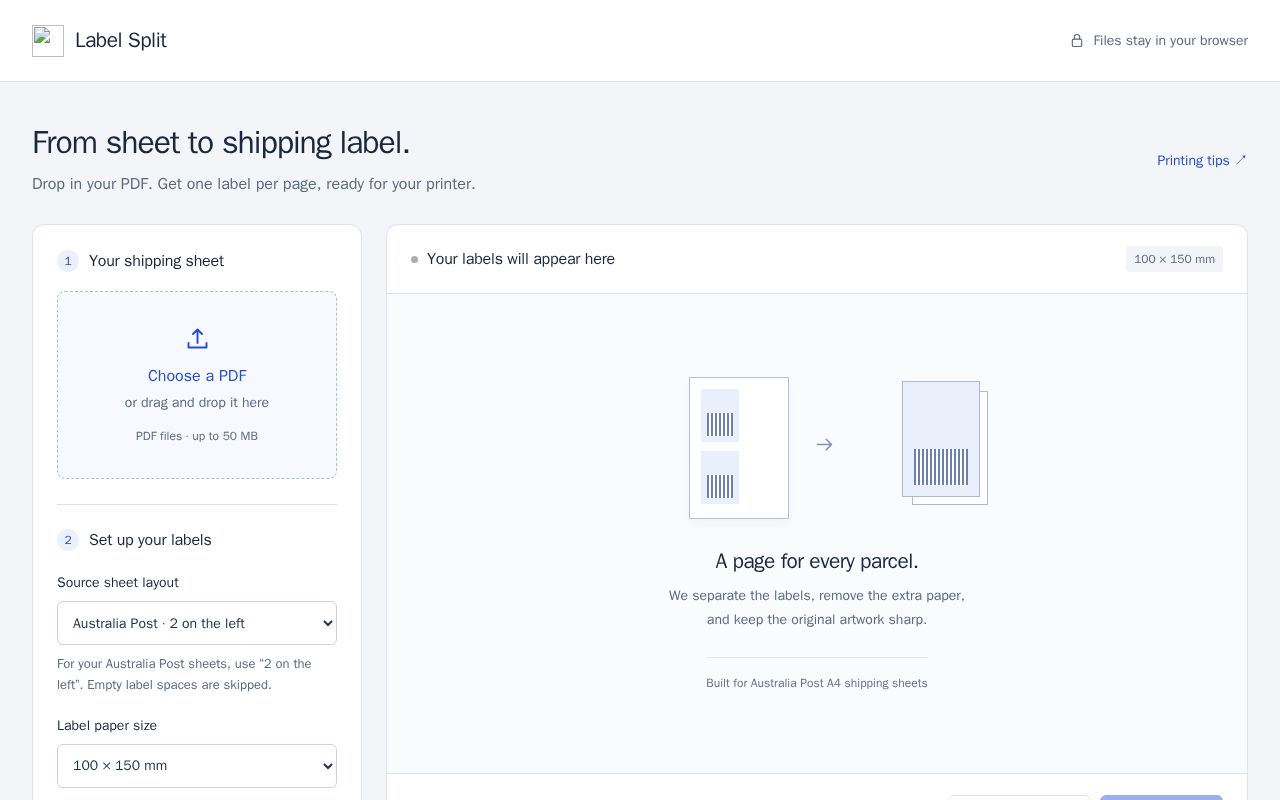This screenshot has height=800, width=1280.
Task: Click the arrow between the sheet illustrations
Action: pos(824,445)
